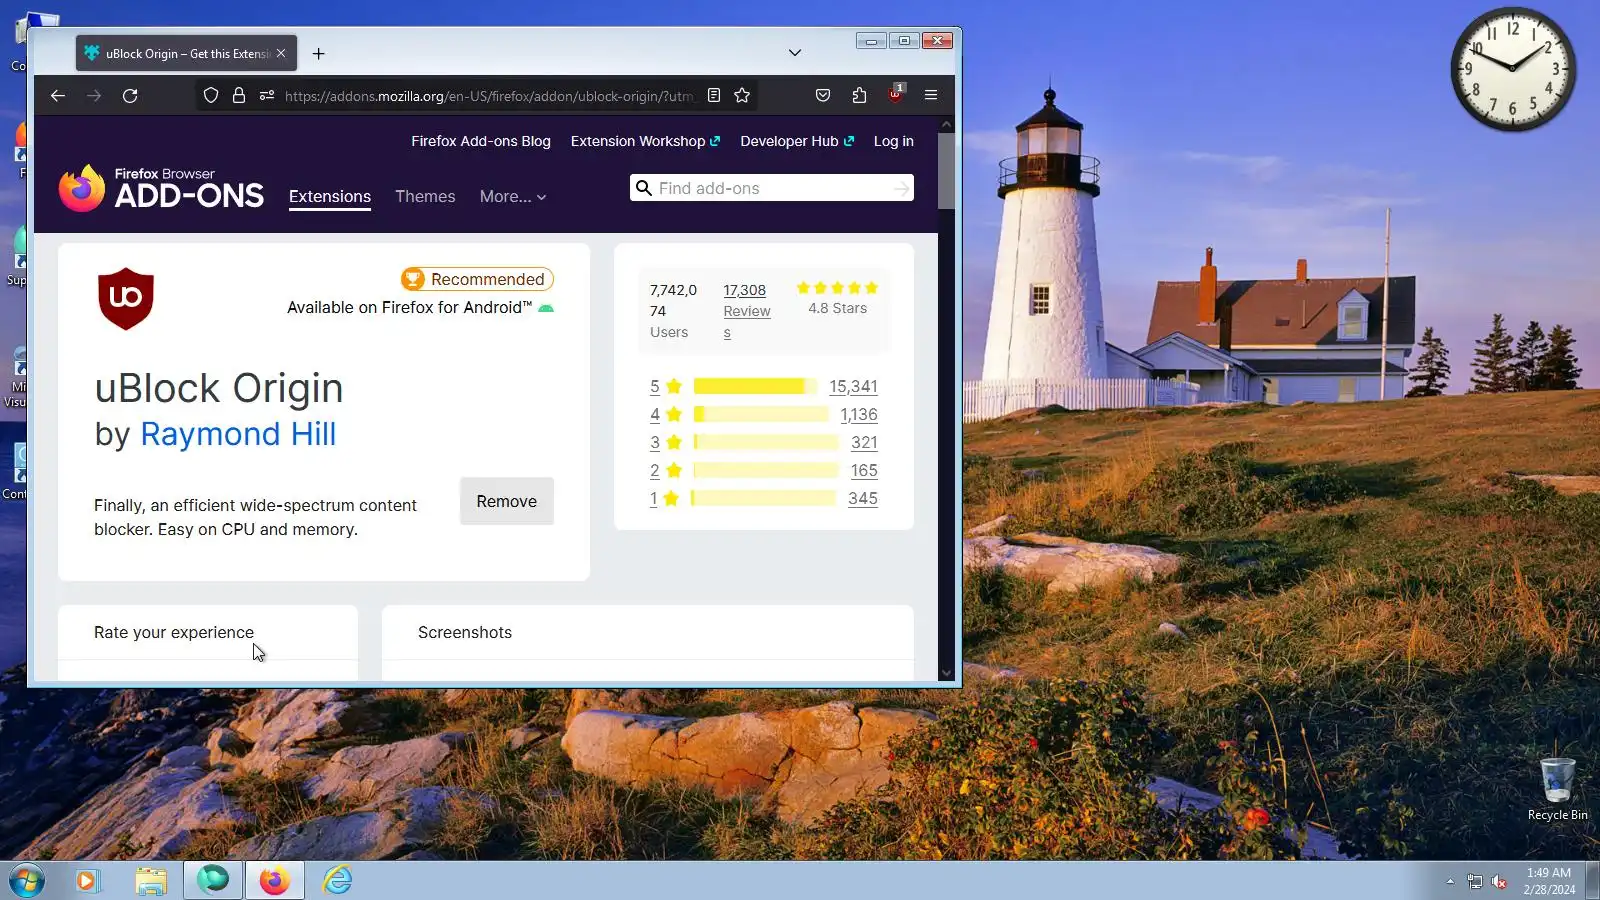Image resolution: width=1600 pixels, height=900 pixels.
Task: Click the page vertical scrollbar thumb
Action: (x=946, y=170)
